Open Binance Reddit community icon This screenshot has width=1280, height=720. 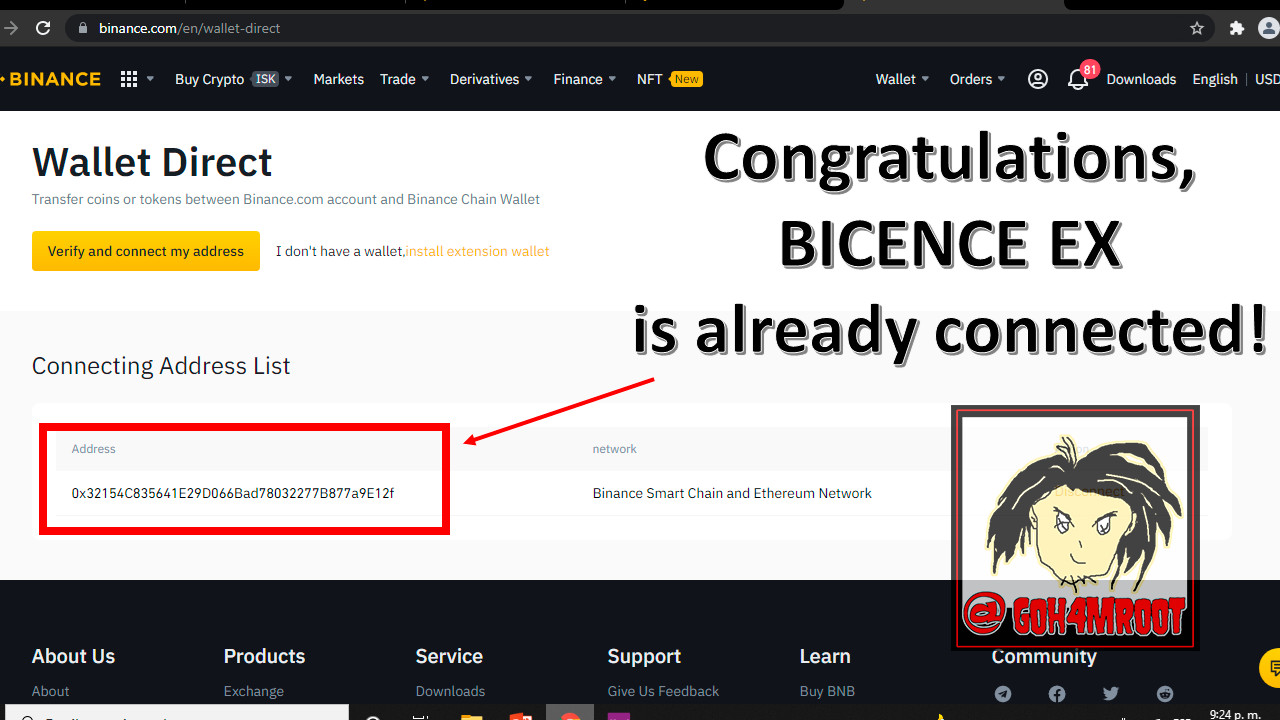pyautogui.click(x=1165, y=694)
